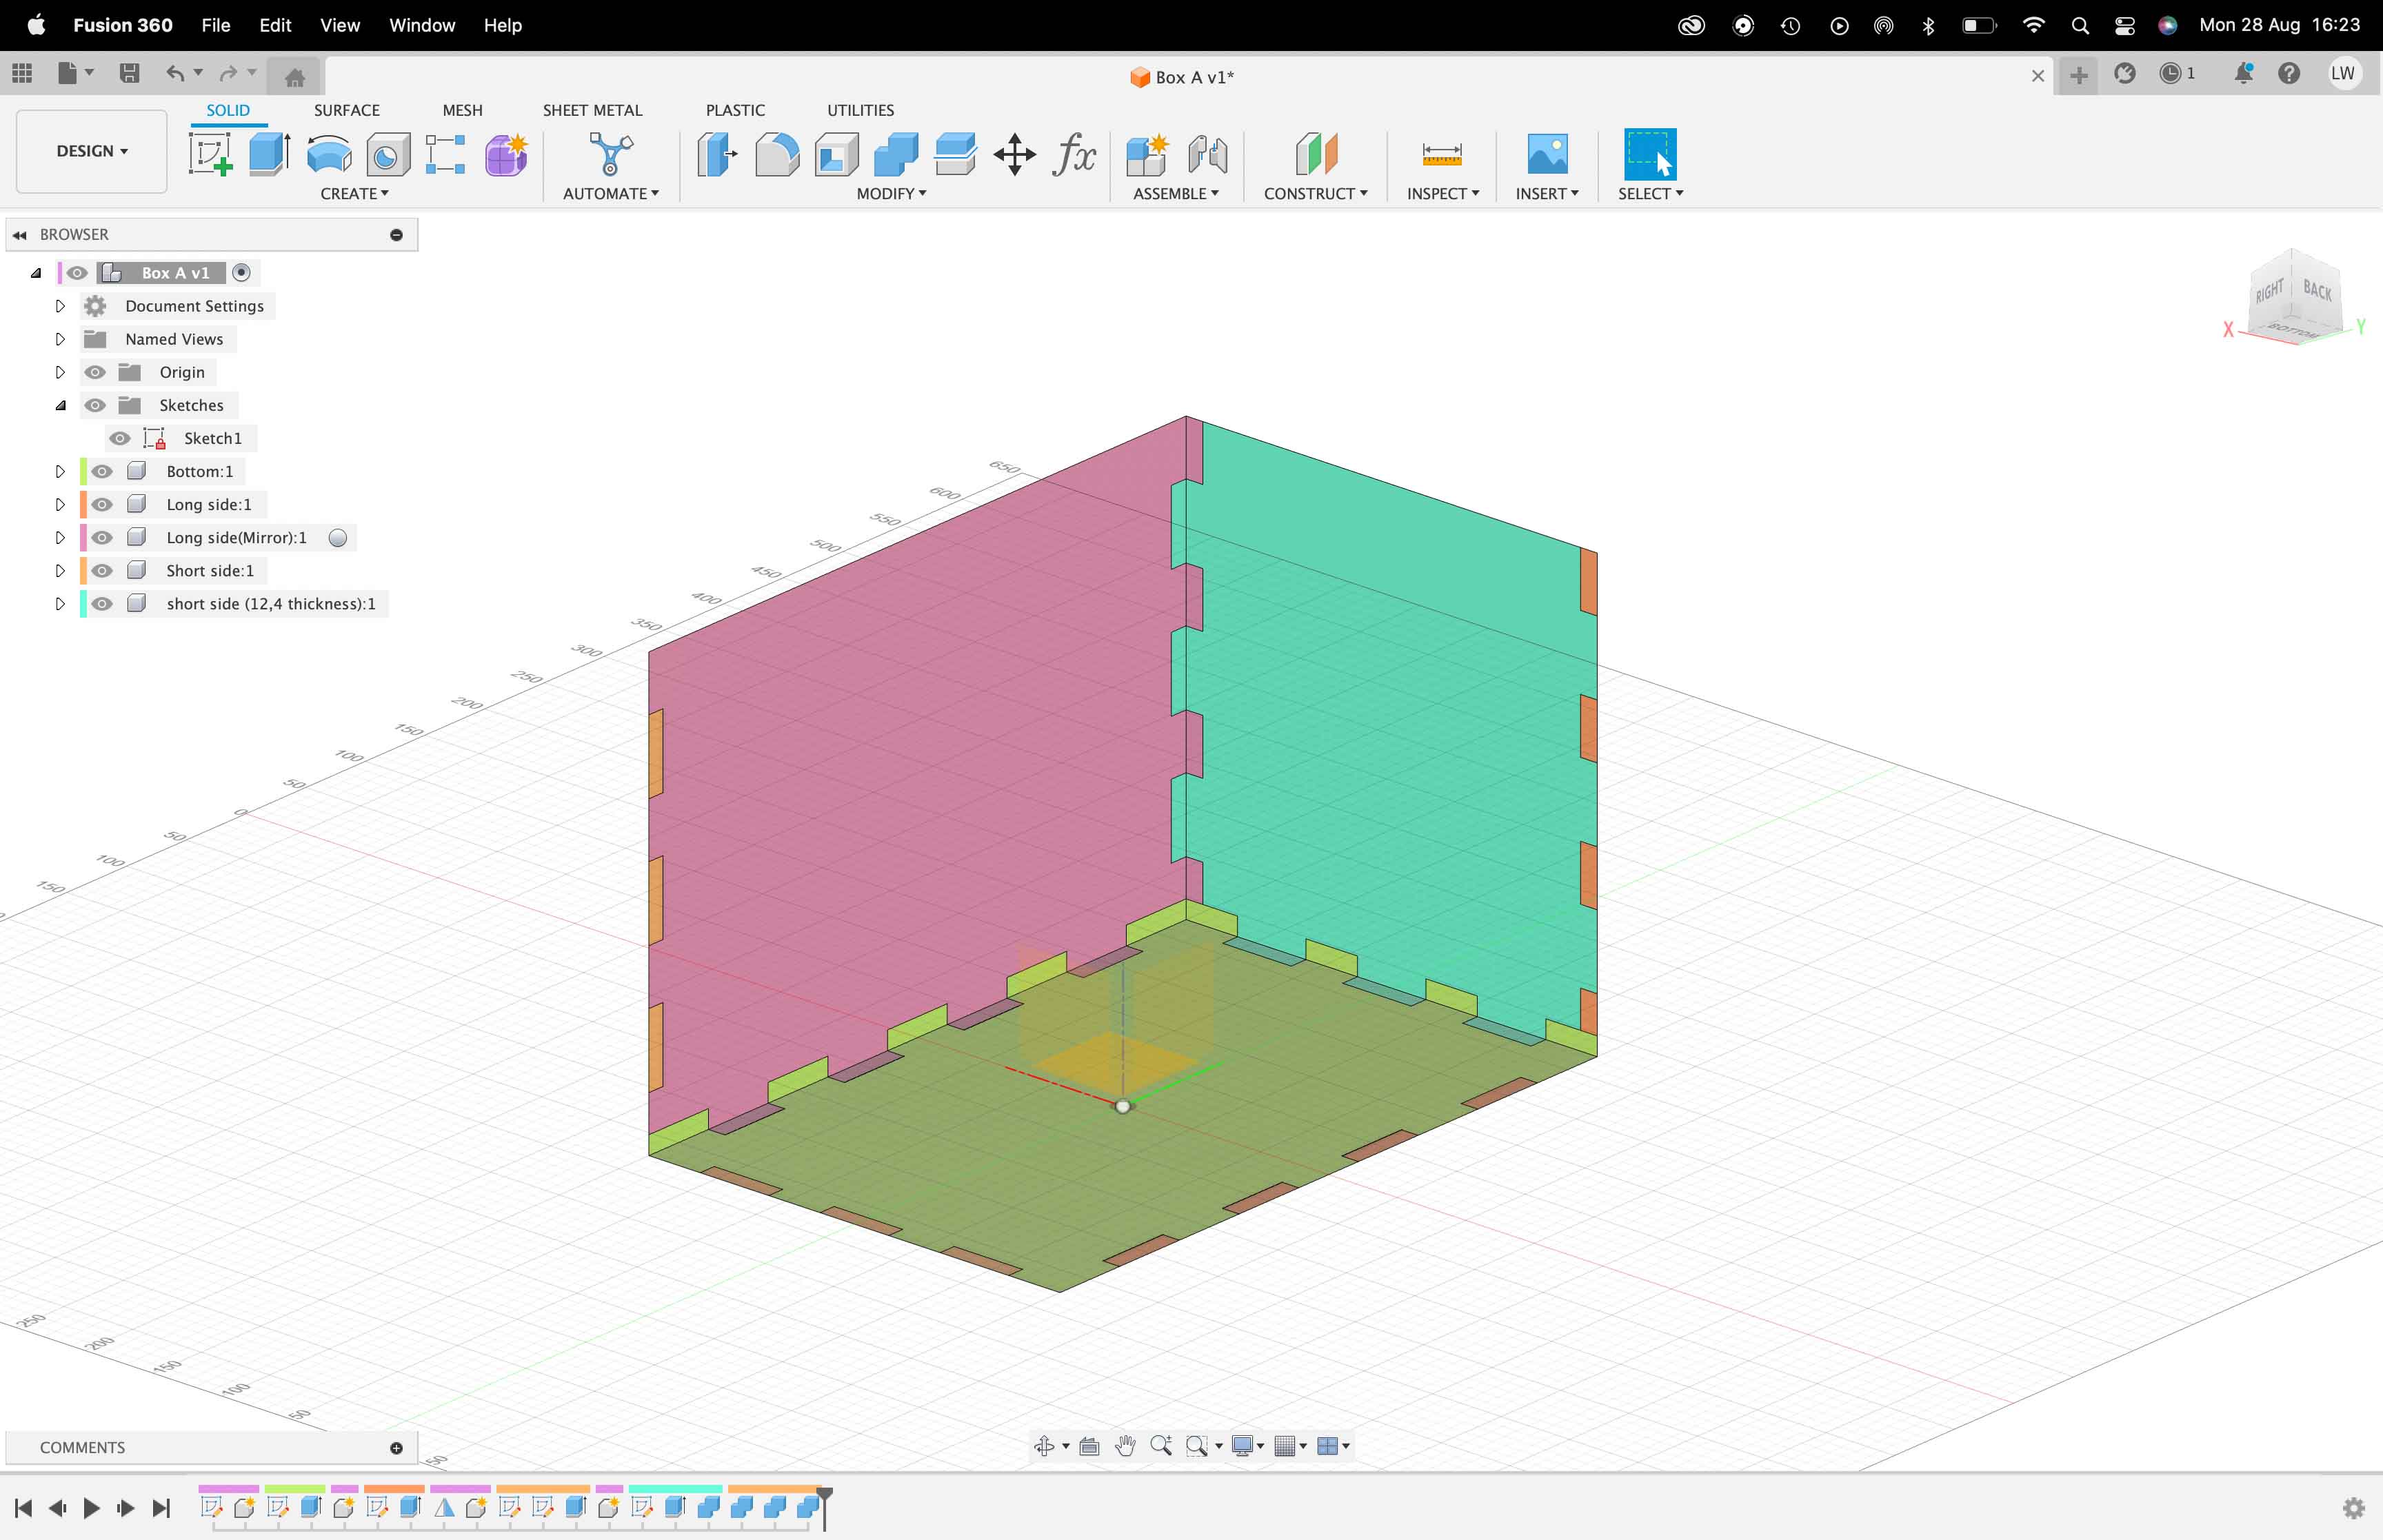This screenshot has width=2383, height=1540.
Task: Switch to the MESH tab
Action: 462,110
